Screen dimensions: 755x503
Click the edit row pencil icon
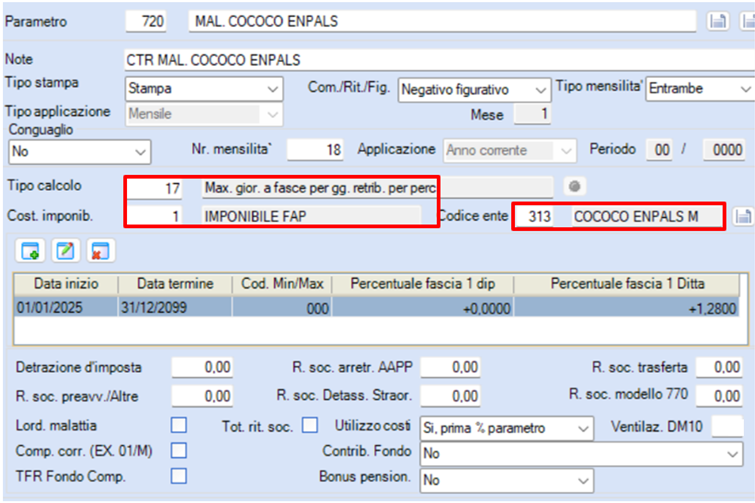[x=65, y=251]
